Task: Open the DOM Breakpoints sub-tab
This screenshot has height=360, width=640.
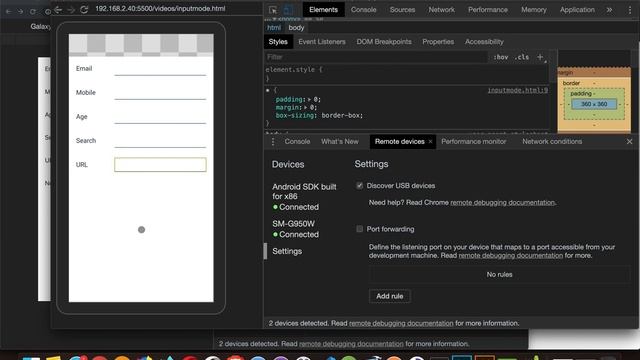Action: (384, 42)
